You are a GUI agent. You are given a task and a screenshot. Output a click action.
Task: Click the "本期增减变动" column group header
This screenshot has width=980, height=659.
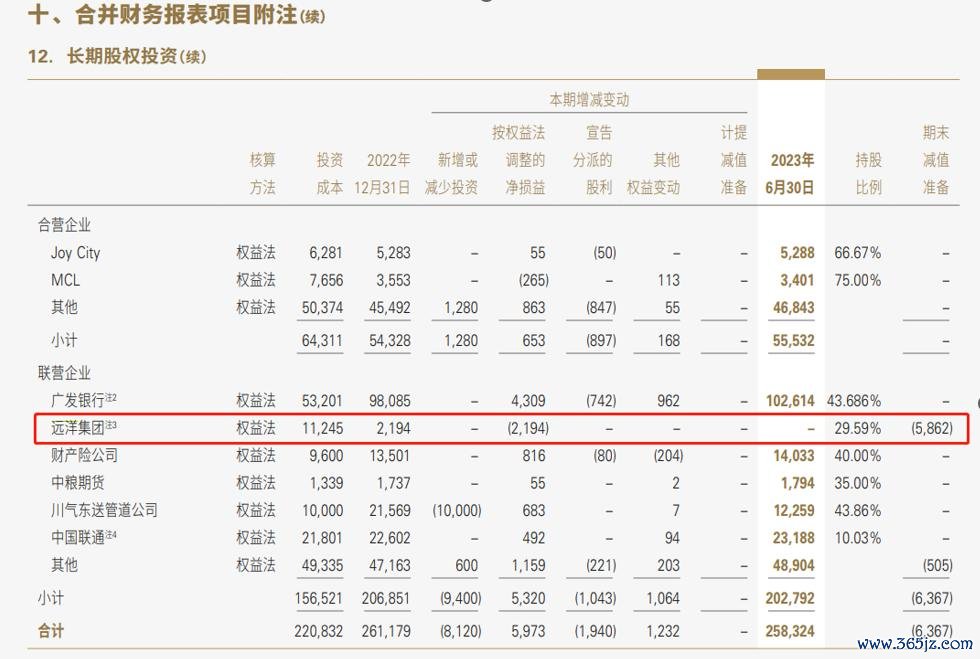click(x=589, y=99)
